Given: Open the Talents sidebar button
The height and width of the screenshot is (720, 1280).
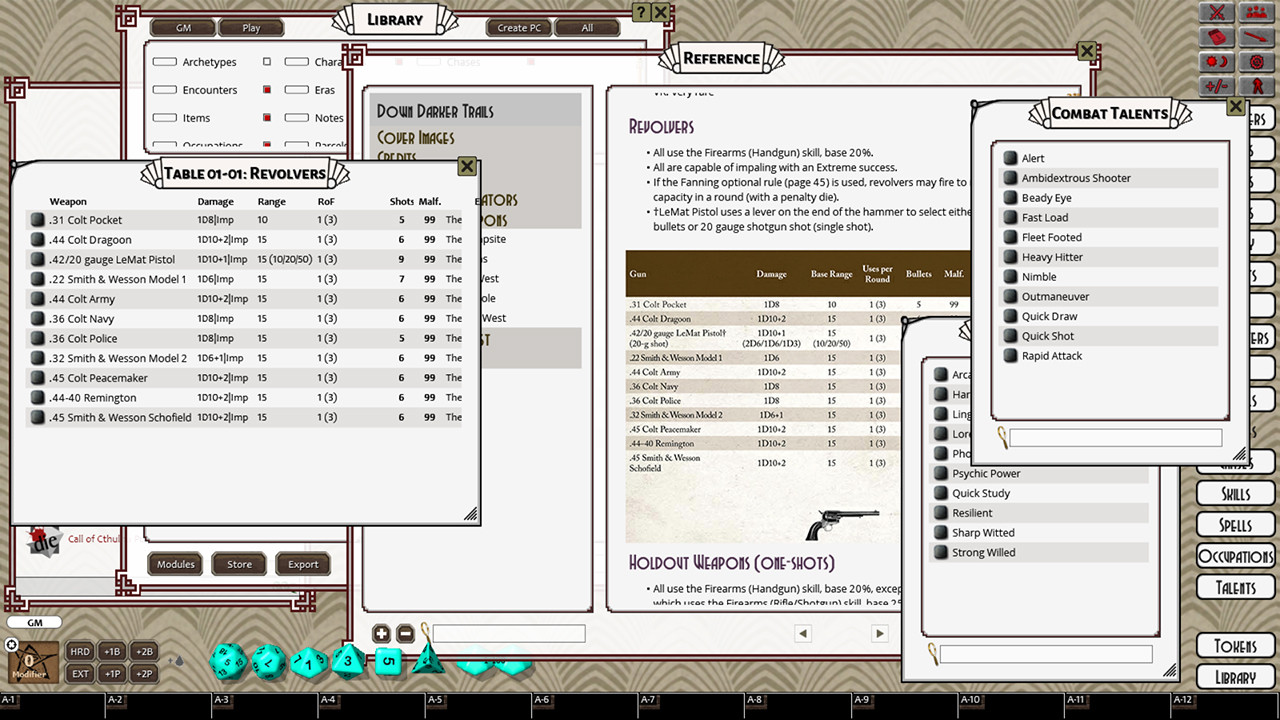Looking at the screenshot, I should pyautogui.click(x=1235, y=587).
